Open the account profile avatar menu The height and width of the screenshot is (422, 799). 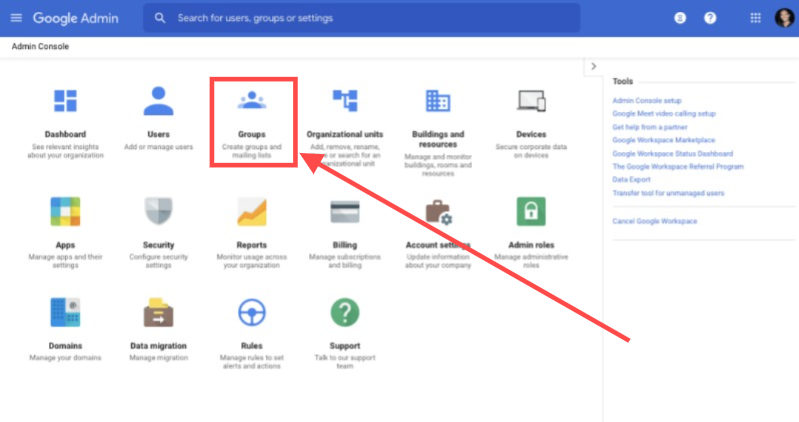[783, 18]
